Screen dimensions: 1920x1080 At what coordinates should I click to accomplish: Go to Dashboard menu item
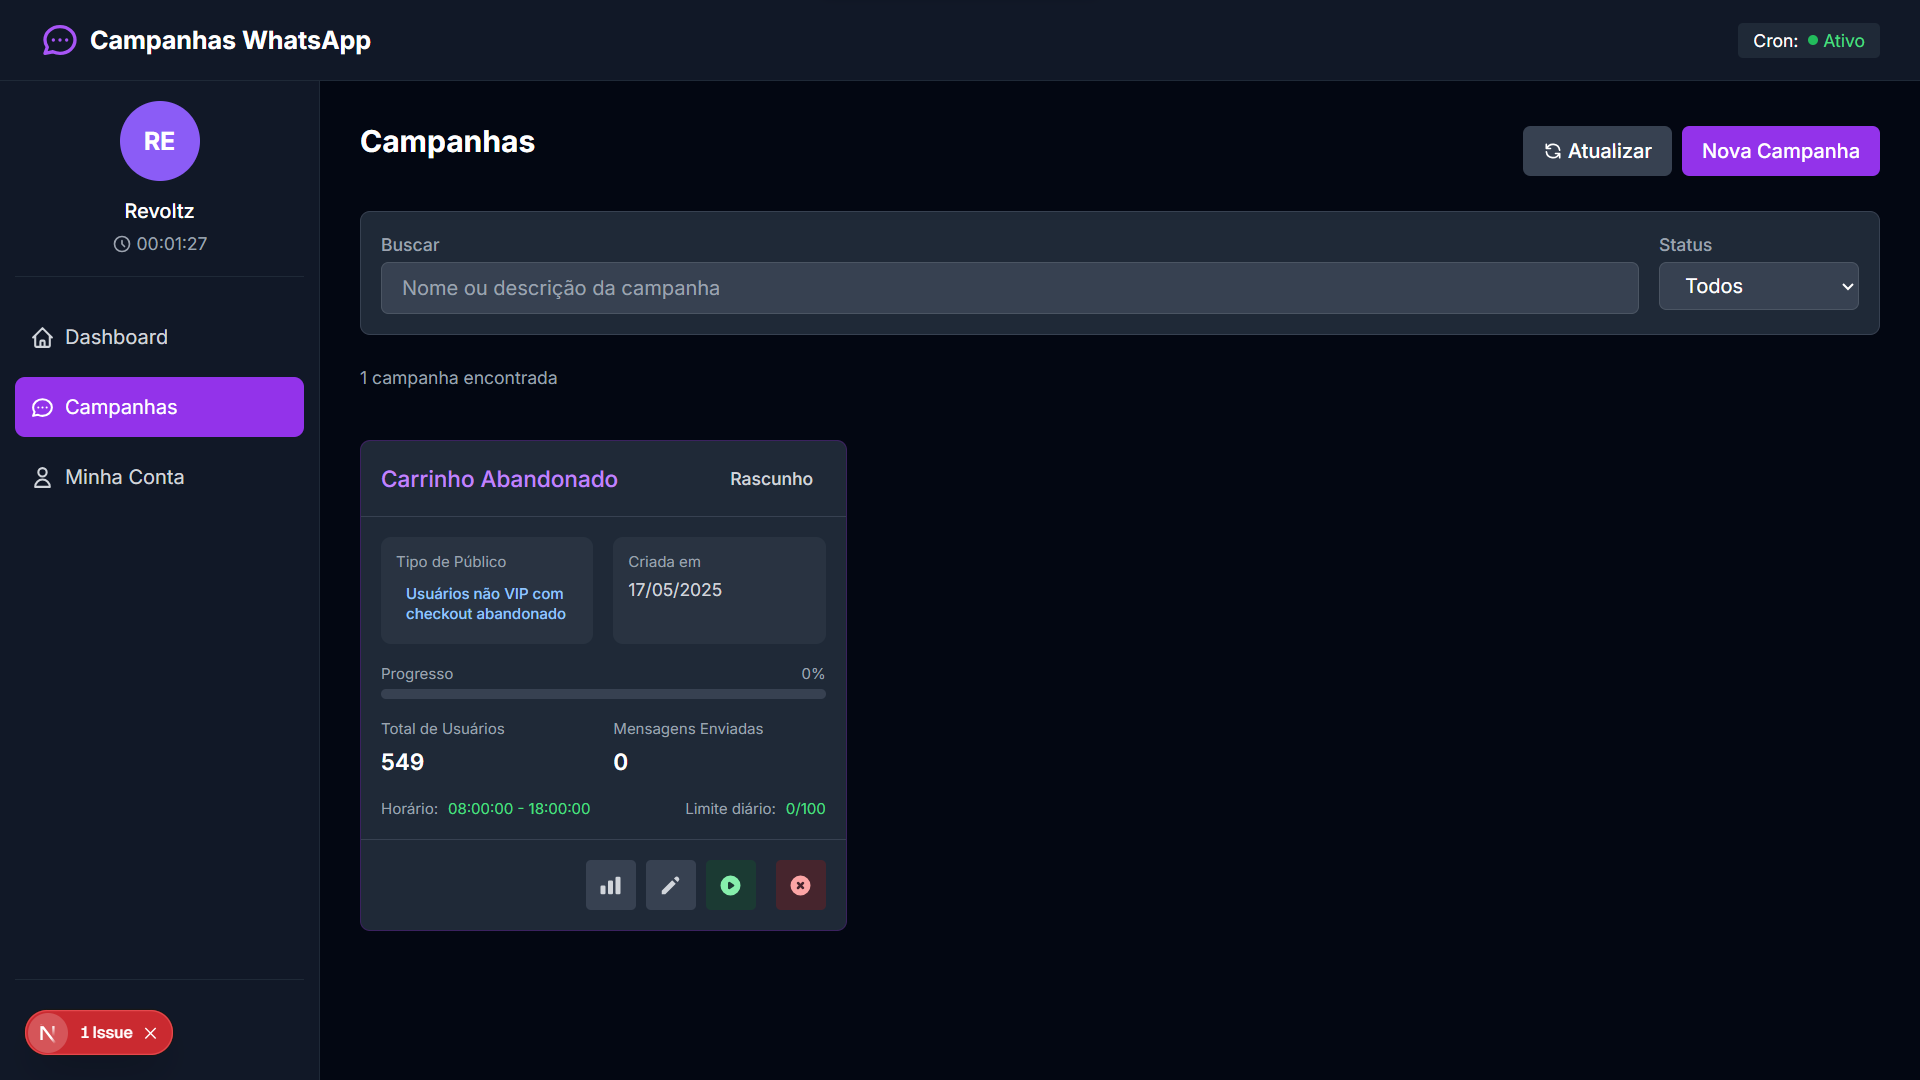coord(160,337)
